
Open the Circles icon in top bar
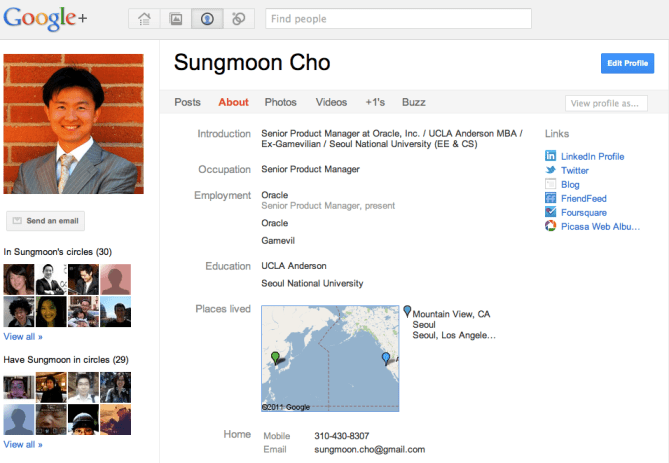click(x=238, y=19)
